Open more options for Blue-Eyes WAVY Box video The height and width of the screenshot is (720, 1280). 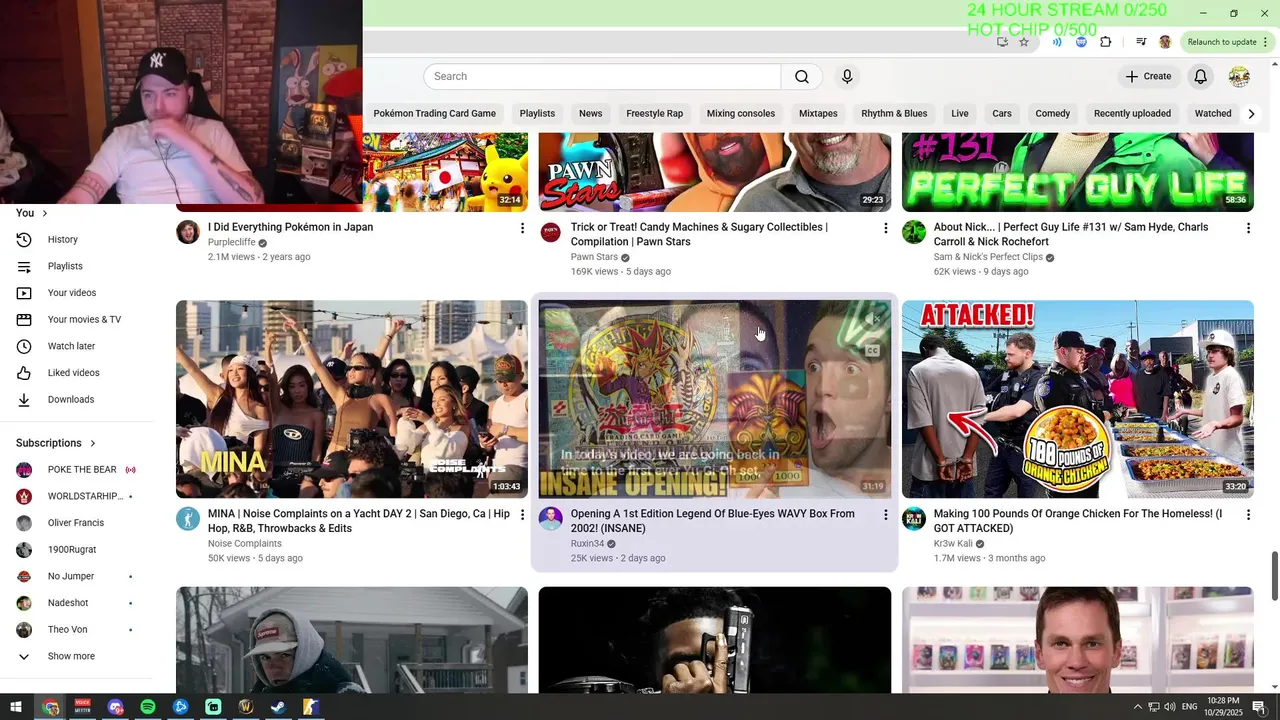pos(885,515)
